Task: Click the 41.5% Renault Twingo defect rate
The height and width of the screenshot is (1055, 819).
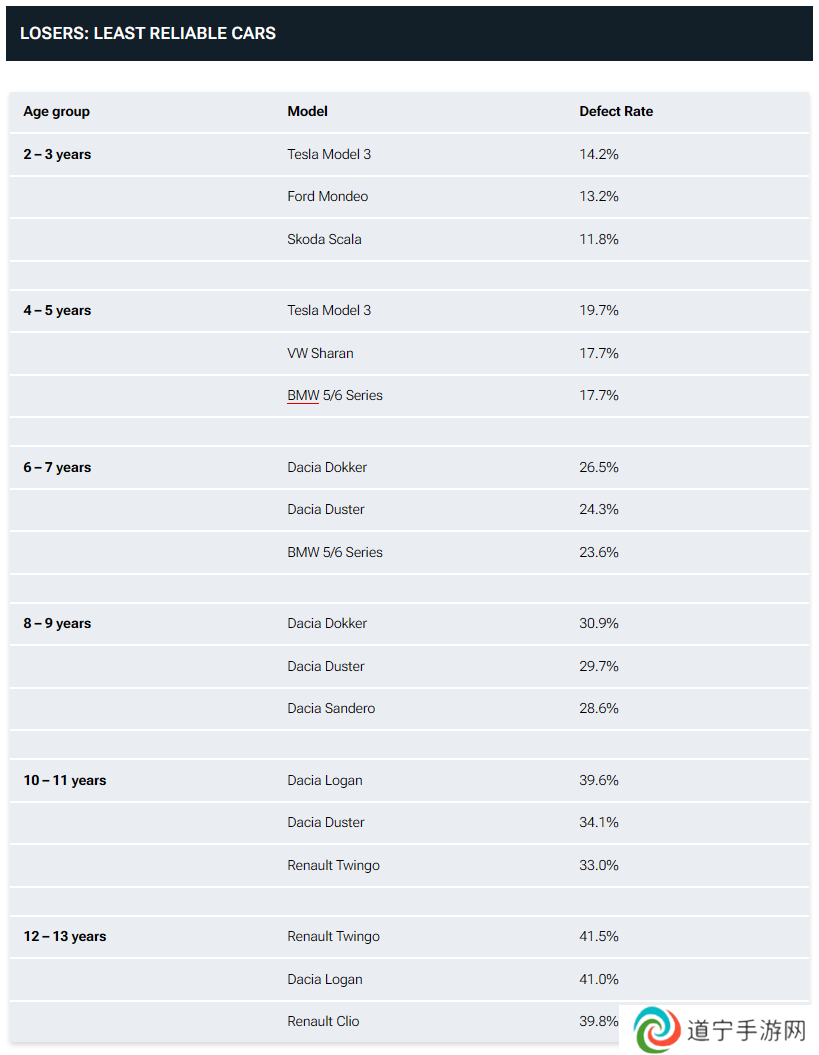Action: tap(599, 937)
